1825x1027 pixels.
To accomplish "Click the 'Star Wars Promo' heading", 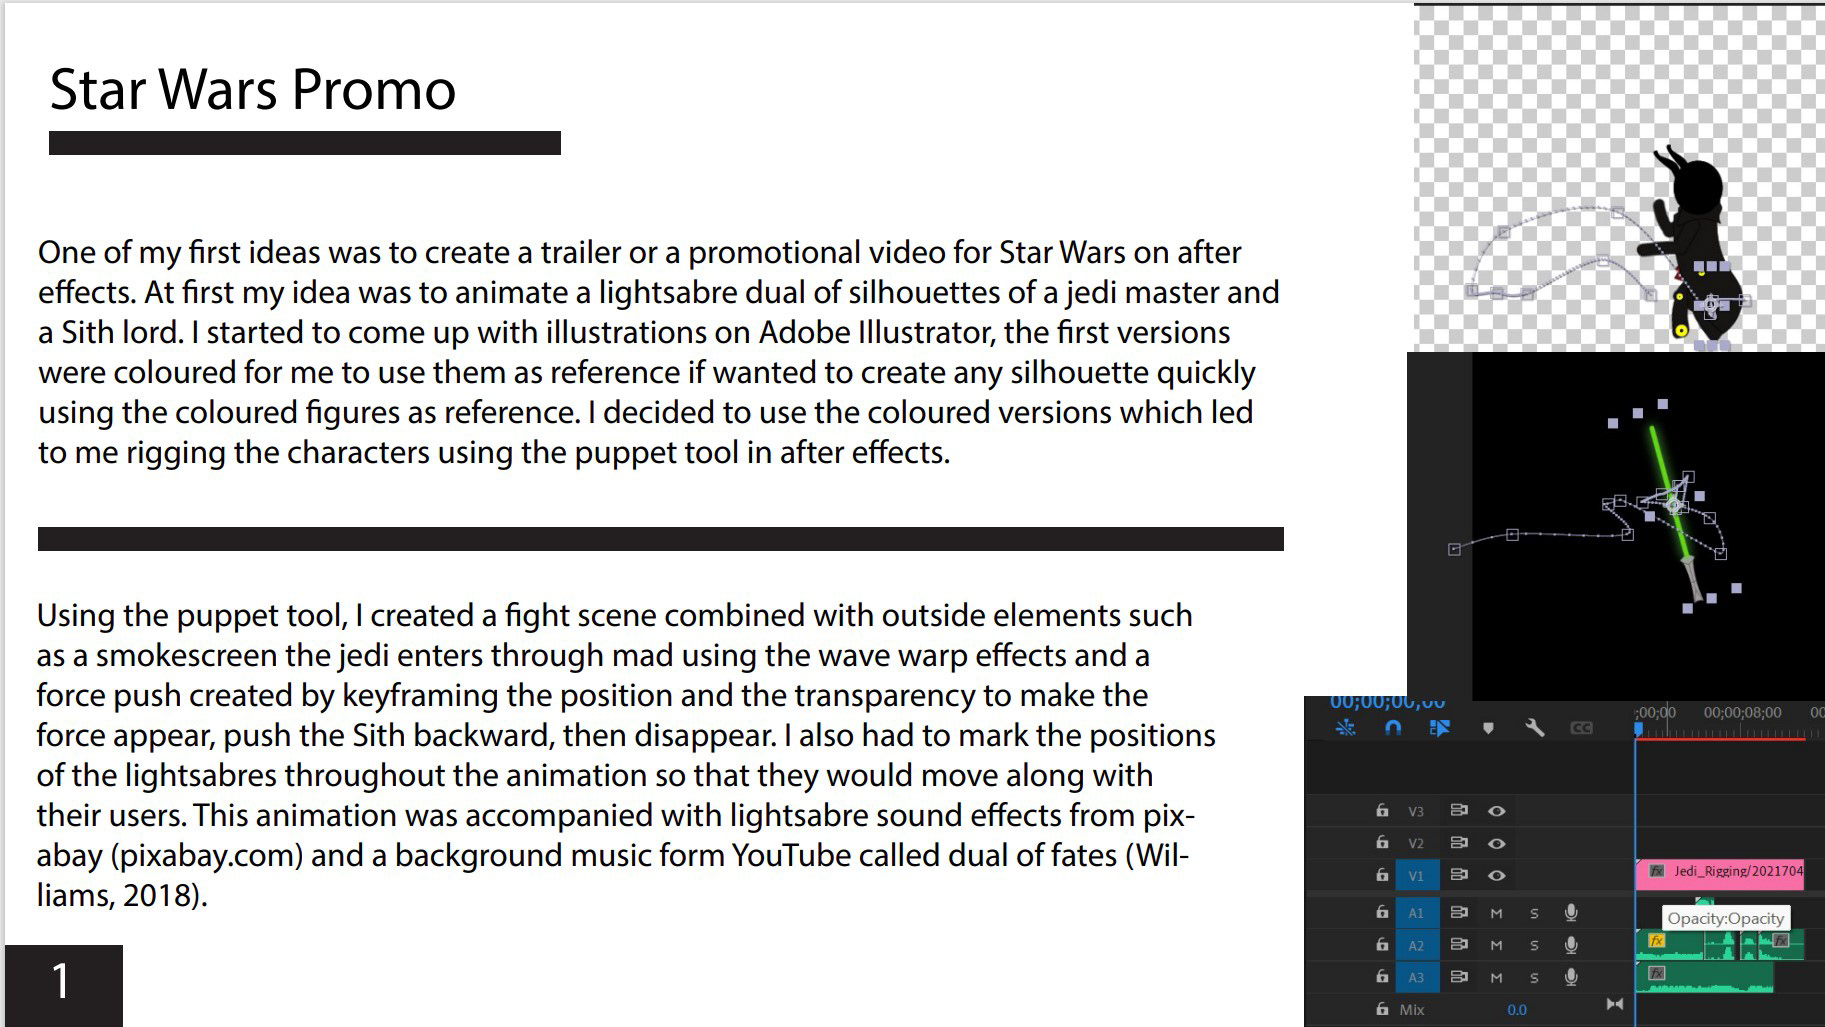I will click(x=253, y=90).
